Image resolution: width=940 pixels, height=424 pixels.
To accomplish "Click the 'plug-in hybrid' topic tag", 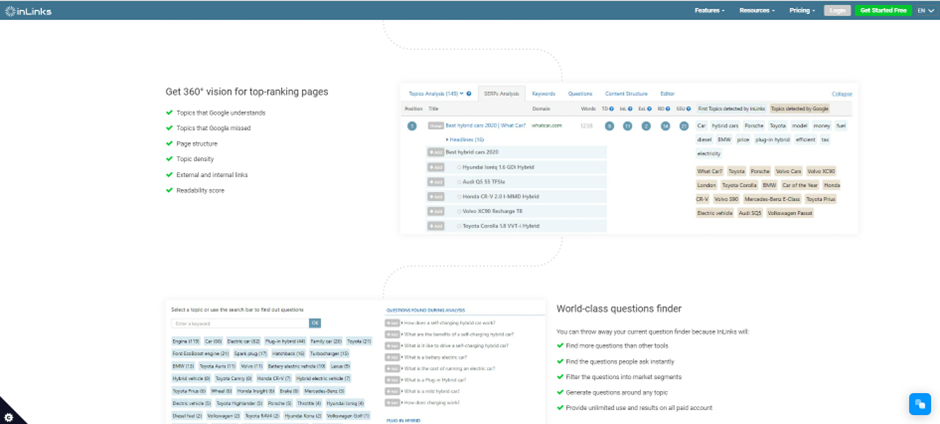I will (x=773, y=140).
